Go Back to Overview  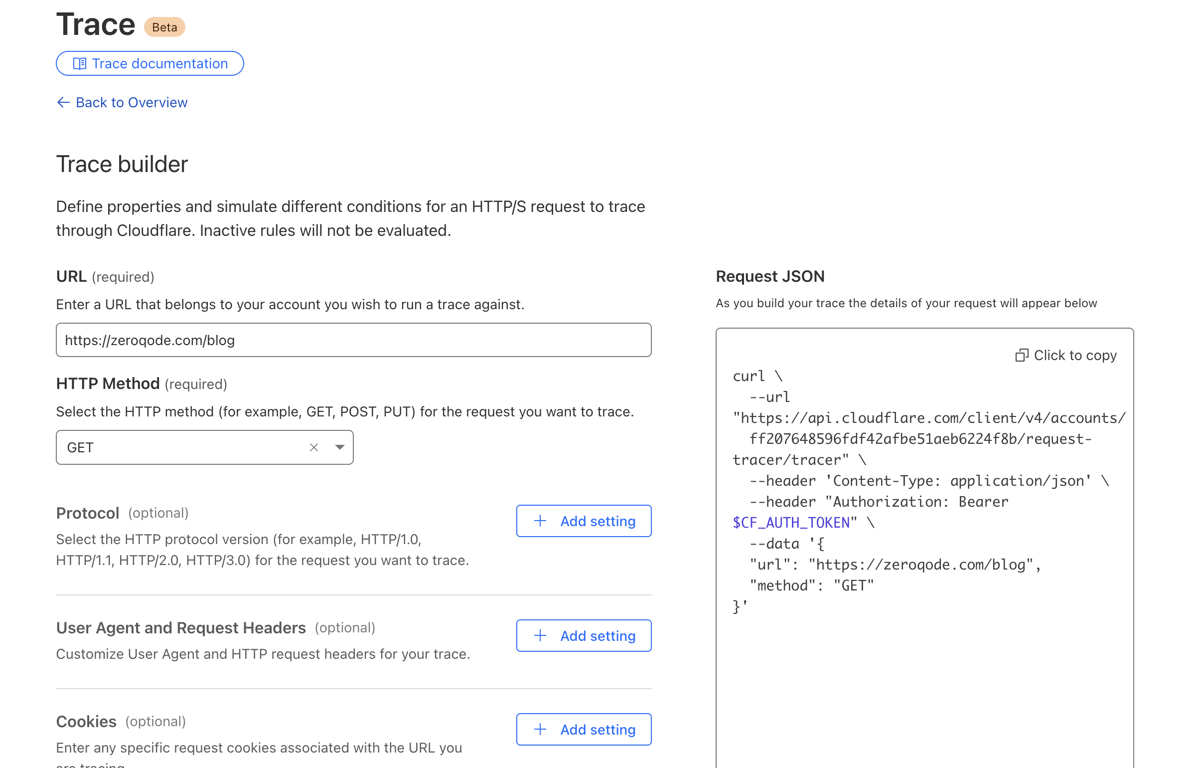(131, 103)
